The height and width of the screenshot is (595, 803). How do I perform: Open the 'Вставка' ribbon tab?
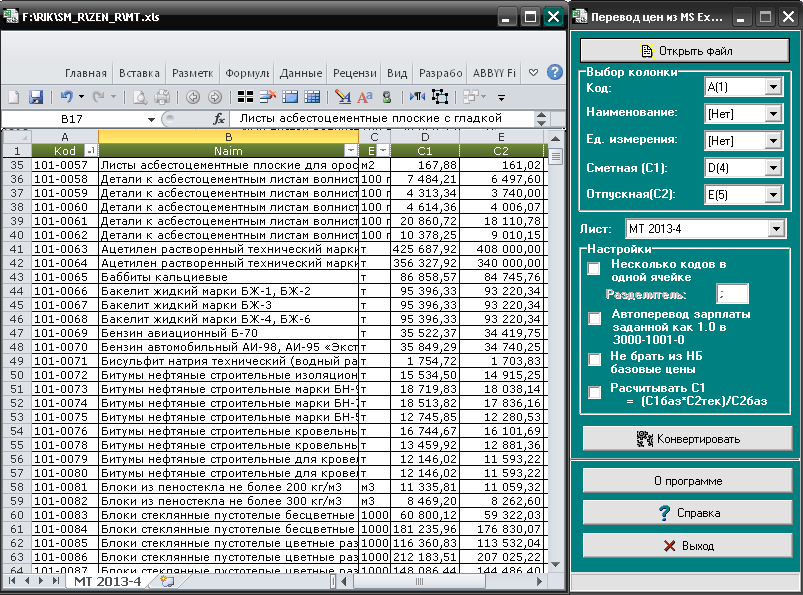pyautogui.click(x=139, y=73)
